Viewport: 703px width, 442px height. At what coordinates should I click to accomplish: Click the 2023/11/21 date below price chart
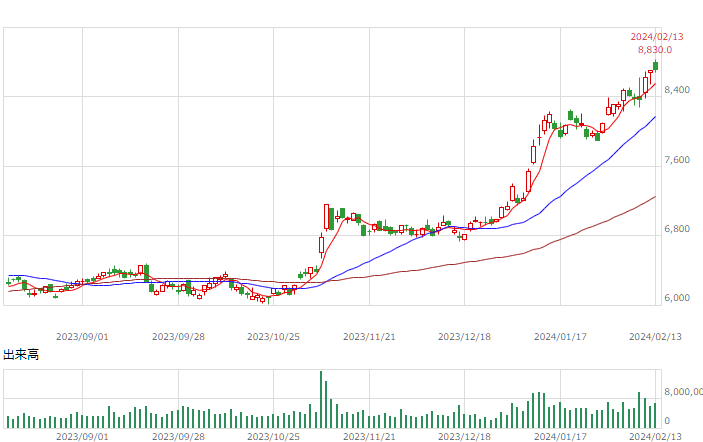pyautogui.click(x=369, y=337)
